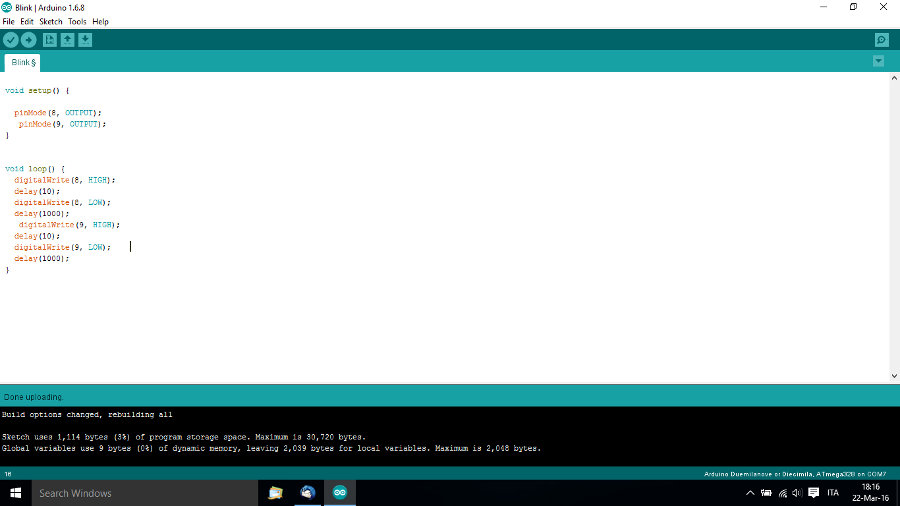The width and height of the screenshot is (900, 506).
Task: Click the Wi-Fi network tray icon
Action: [x=783, y=493]
